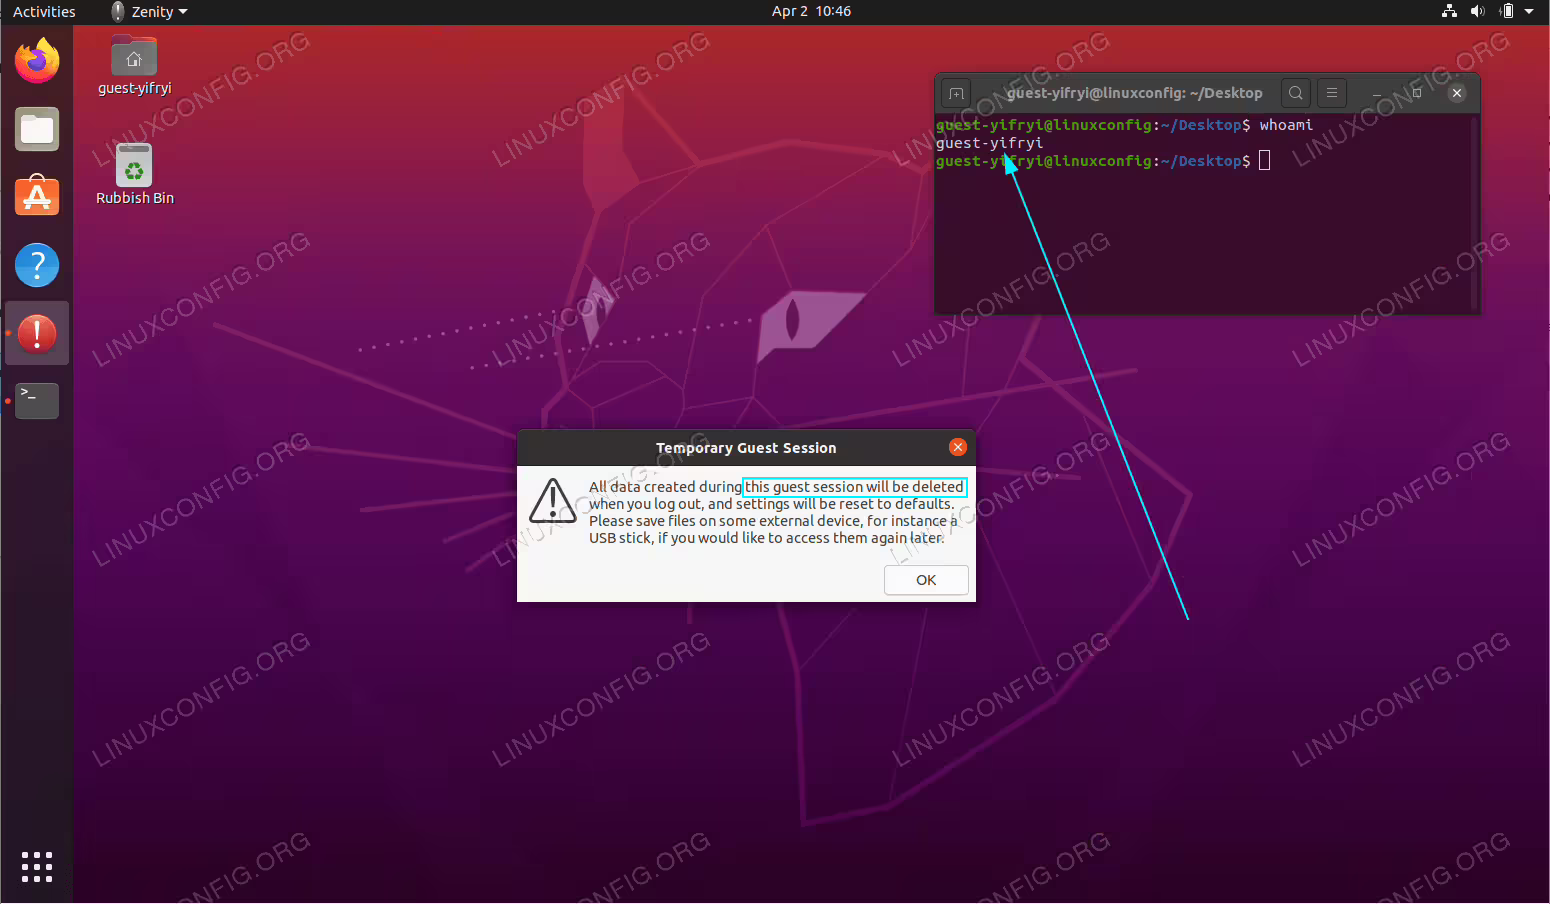Open Firefox from the dock
This screenshot has height=904, width=1550.
[x=37, y=61]
